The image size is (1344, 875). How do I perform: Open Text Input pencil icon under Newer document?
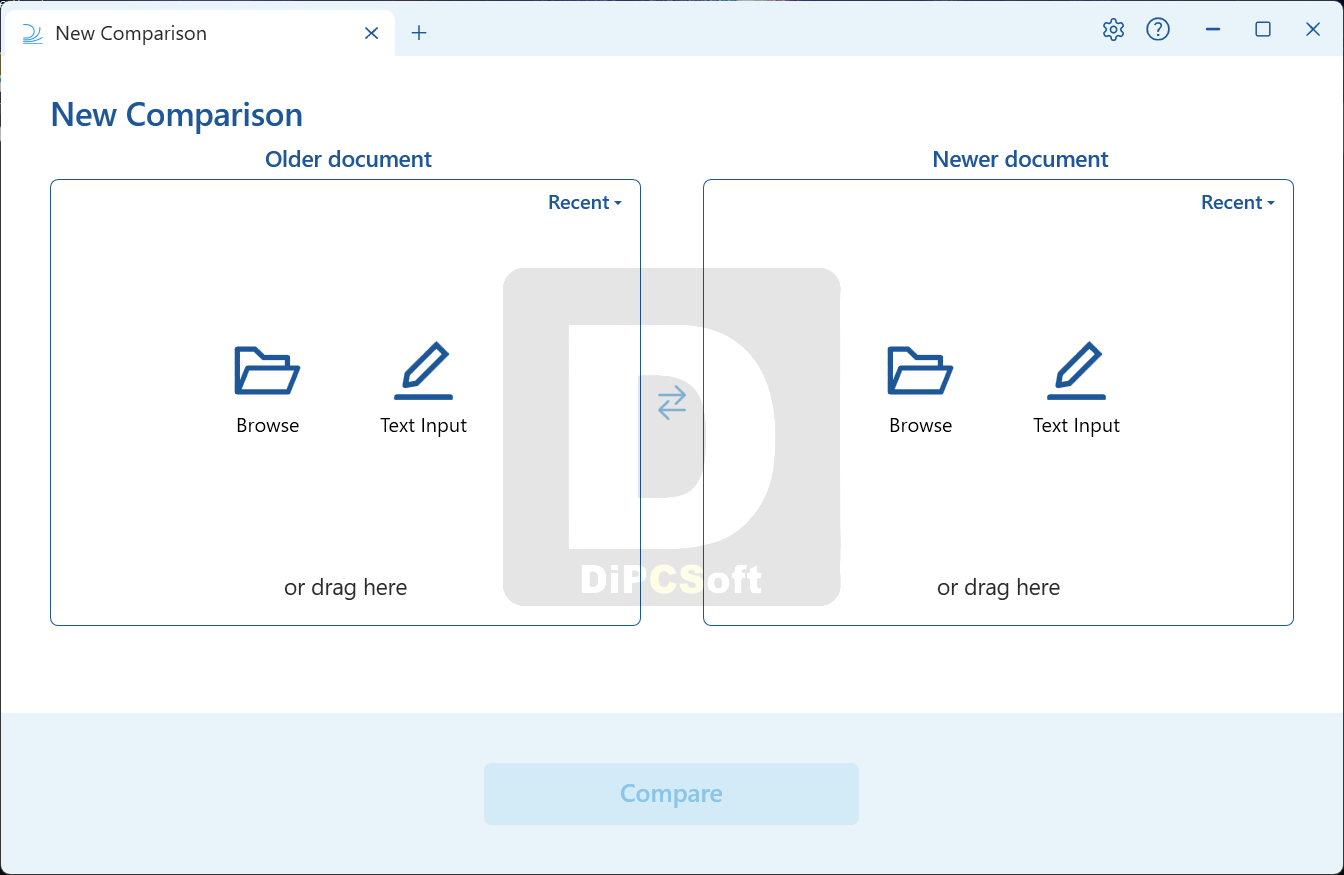click(1076, 371)
